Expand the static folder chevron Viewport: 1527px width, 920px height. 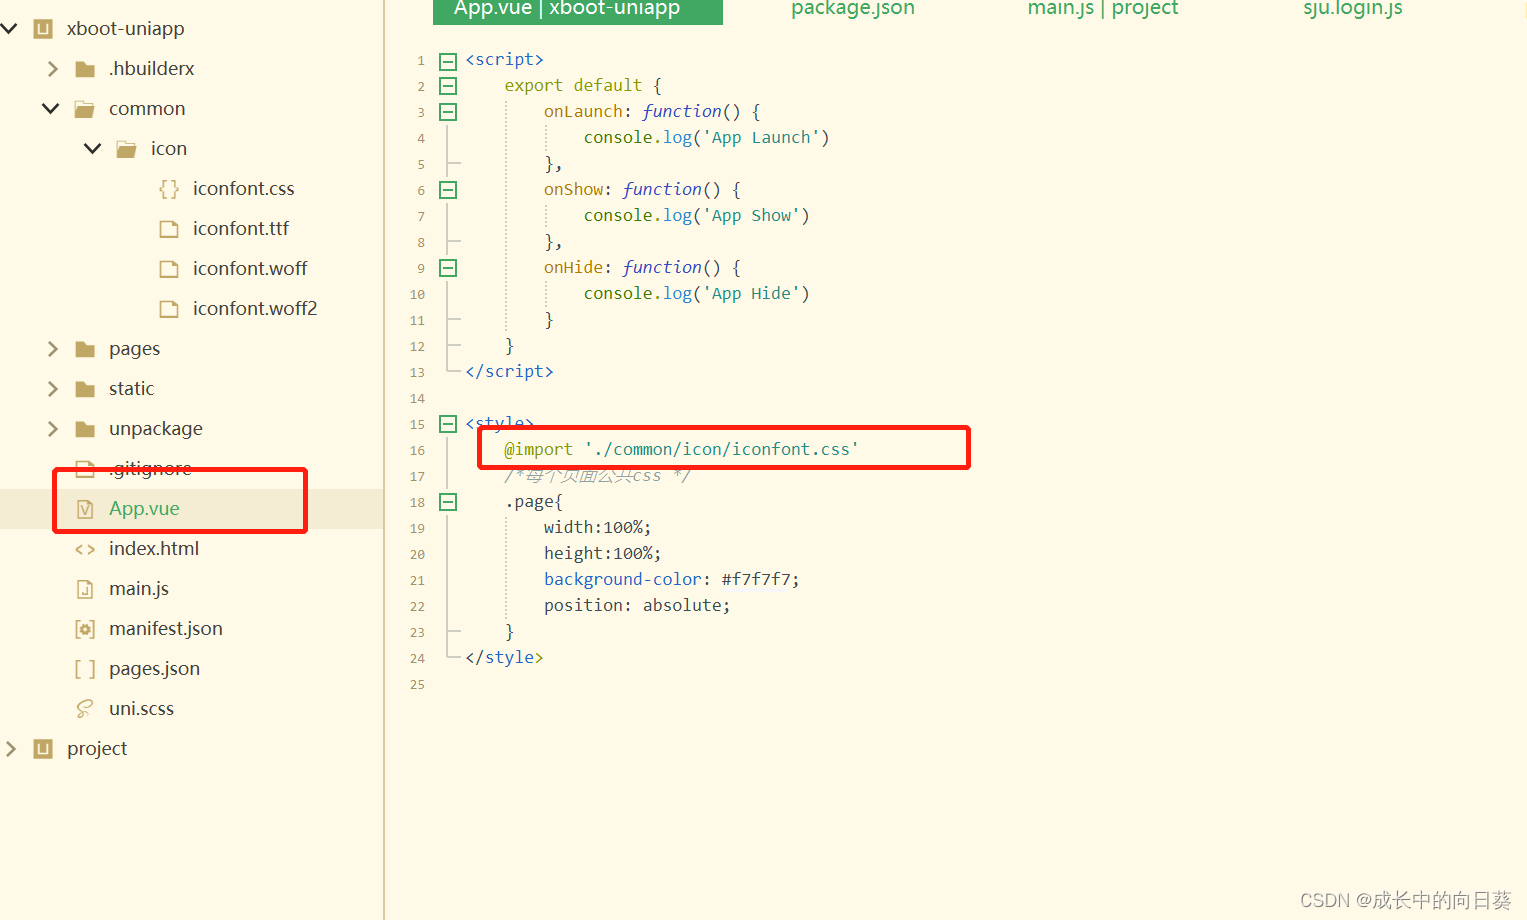pos(53,388)
